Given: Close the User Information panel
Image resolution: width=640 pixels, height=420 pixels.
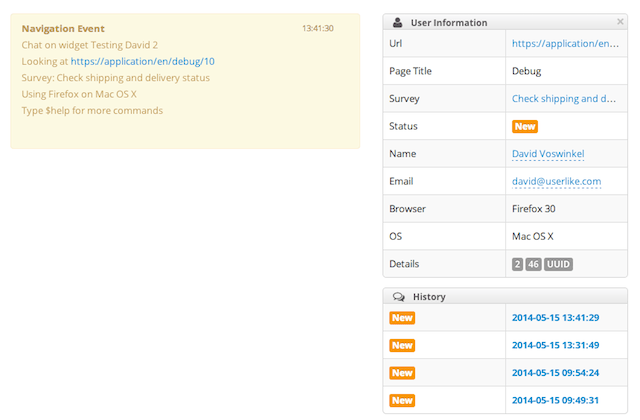Looking at the screenshot, I should tap(620, 21).
